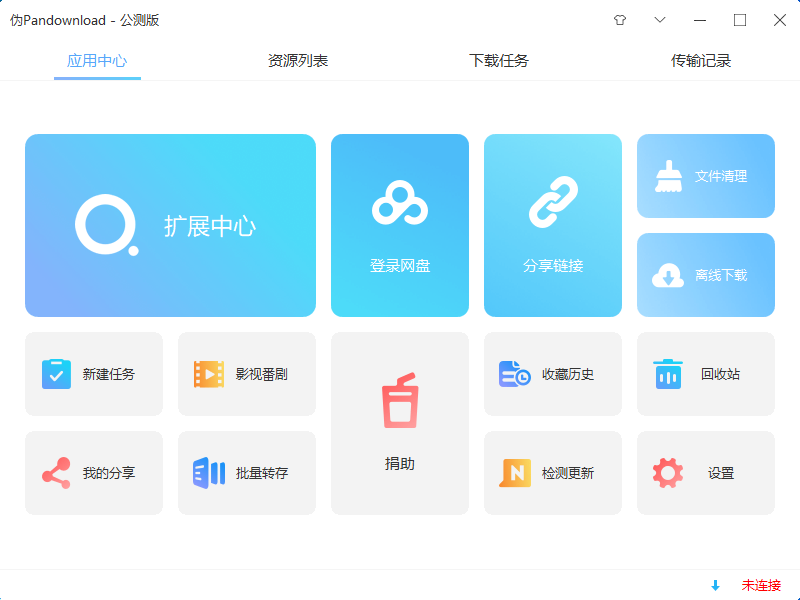The height and width of the screenshot is (600, 800).
Task: View 我的分享 my shares
Action: tap(94, 473)
